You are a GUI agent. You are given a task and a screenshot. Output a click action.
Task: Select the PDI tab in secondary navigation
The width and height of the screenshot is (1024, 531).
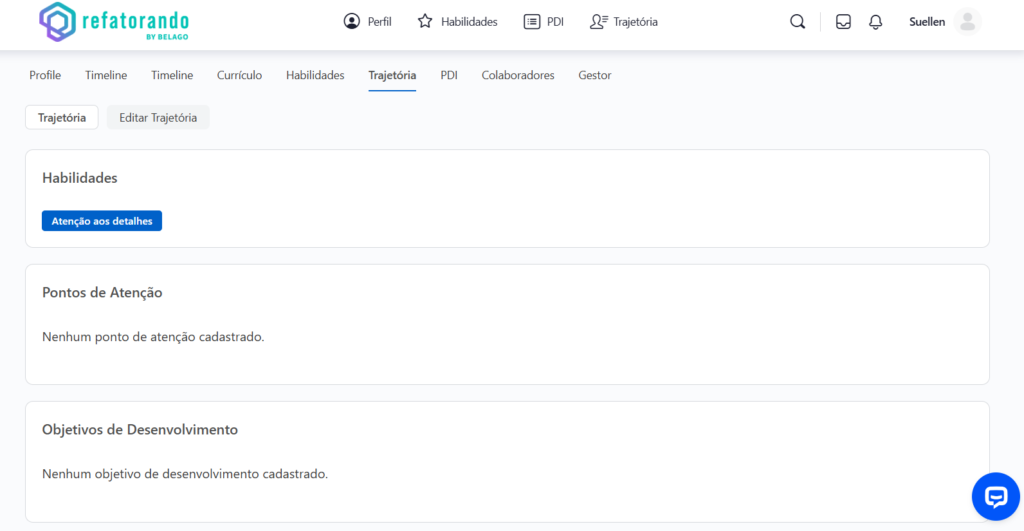(449, 75)
